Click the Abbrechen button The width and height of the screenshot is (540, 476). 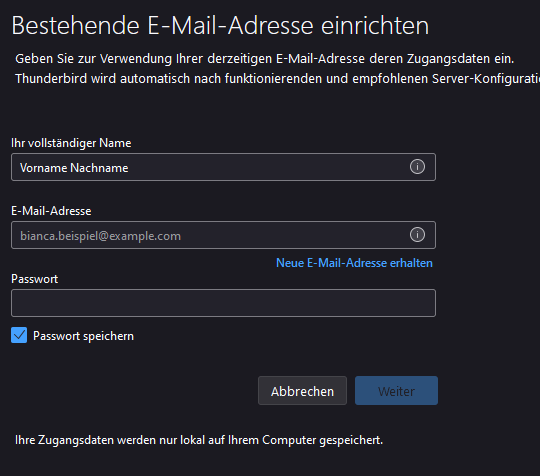(302, 391)
